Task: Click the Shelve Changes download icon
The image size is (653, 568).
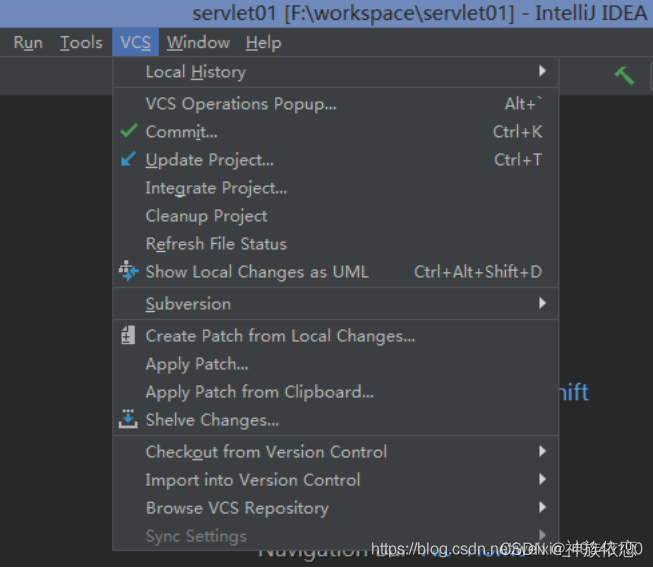Action: point(128,419)
